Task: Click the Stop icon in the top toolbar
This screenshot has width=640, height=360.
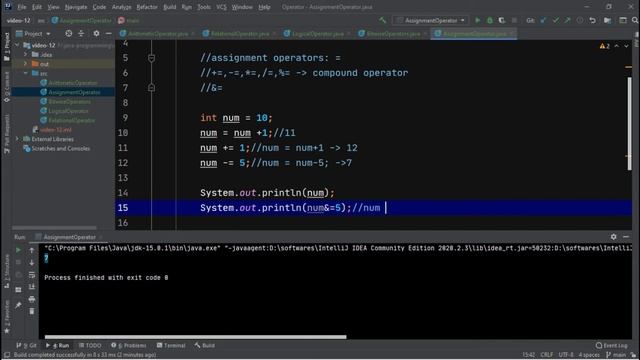Action: pyautogui.click(x=514, y=20)
